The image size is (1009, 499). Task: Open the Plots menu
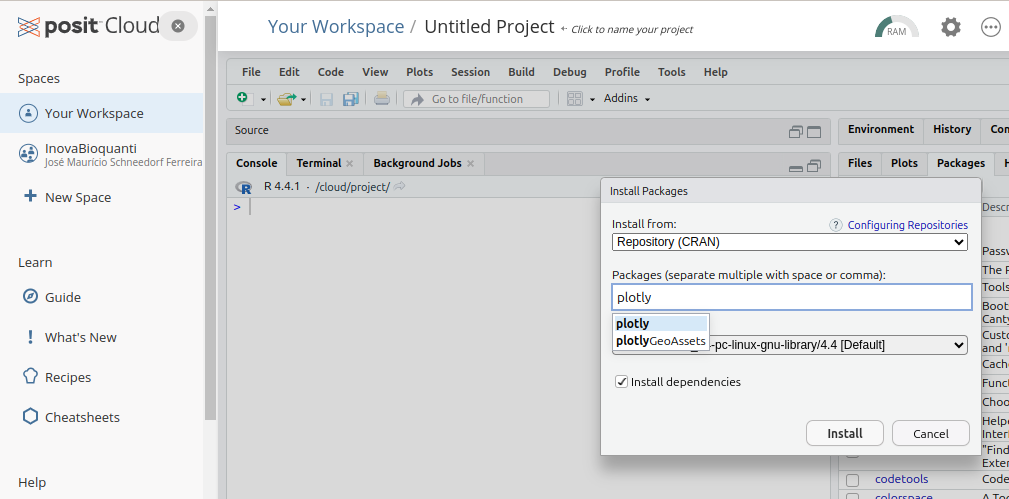coord(420,72)
